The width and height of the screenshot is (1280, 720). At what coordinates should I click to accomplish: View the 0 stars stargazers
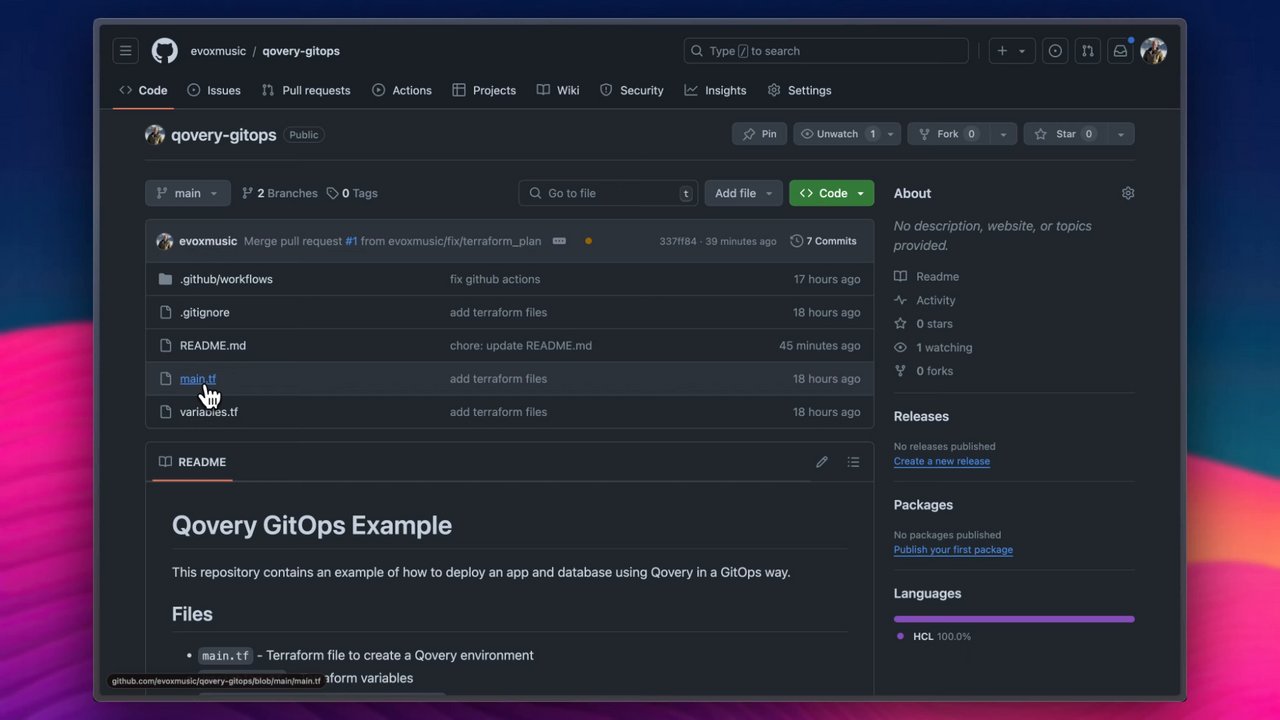(923, 324)
